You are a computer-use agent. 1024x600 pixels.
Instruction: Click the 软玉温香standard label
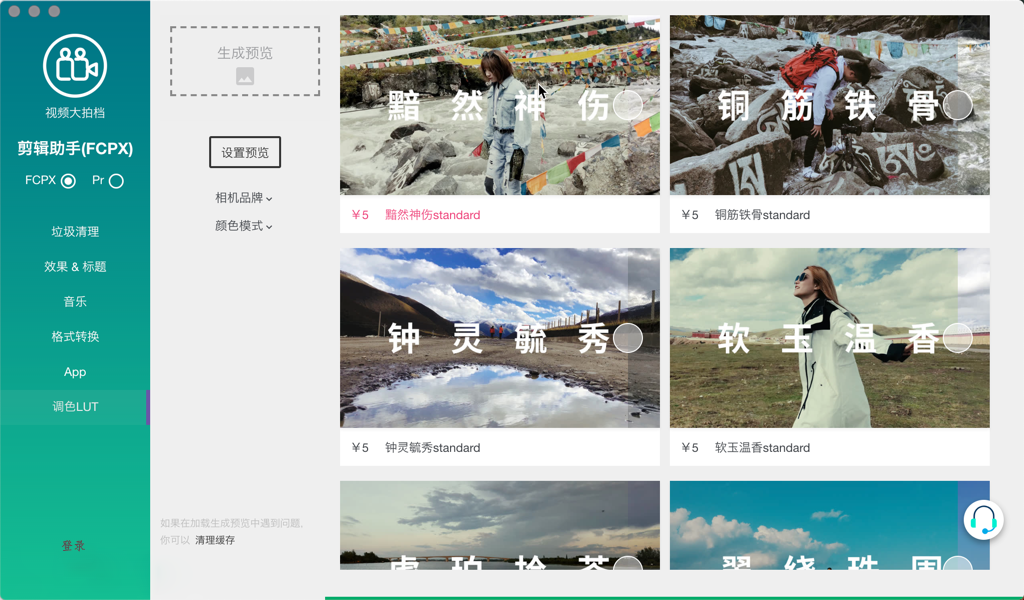click(x=762, y=448)
